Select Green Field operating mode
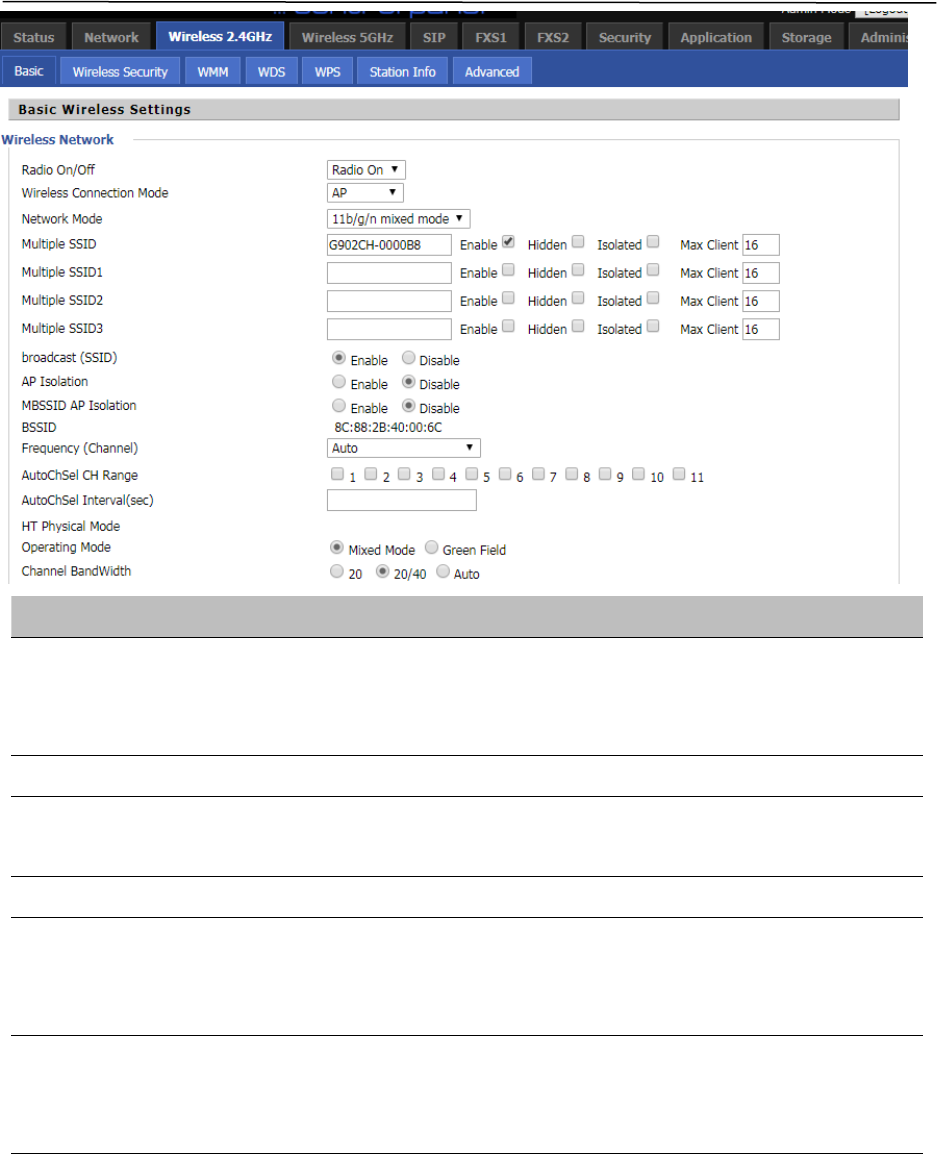937x1154 pixels. (x=431, y=548)
